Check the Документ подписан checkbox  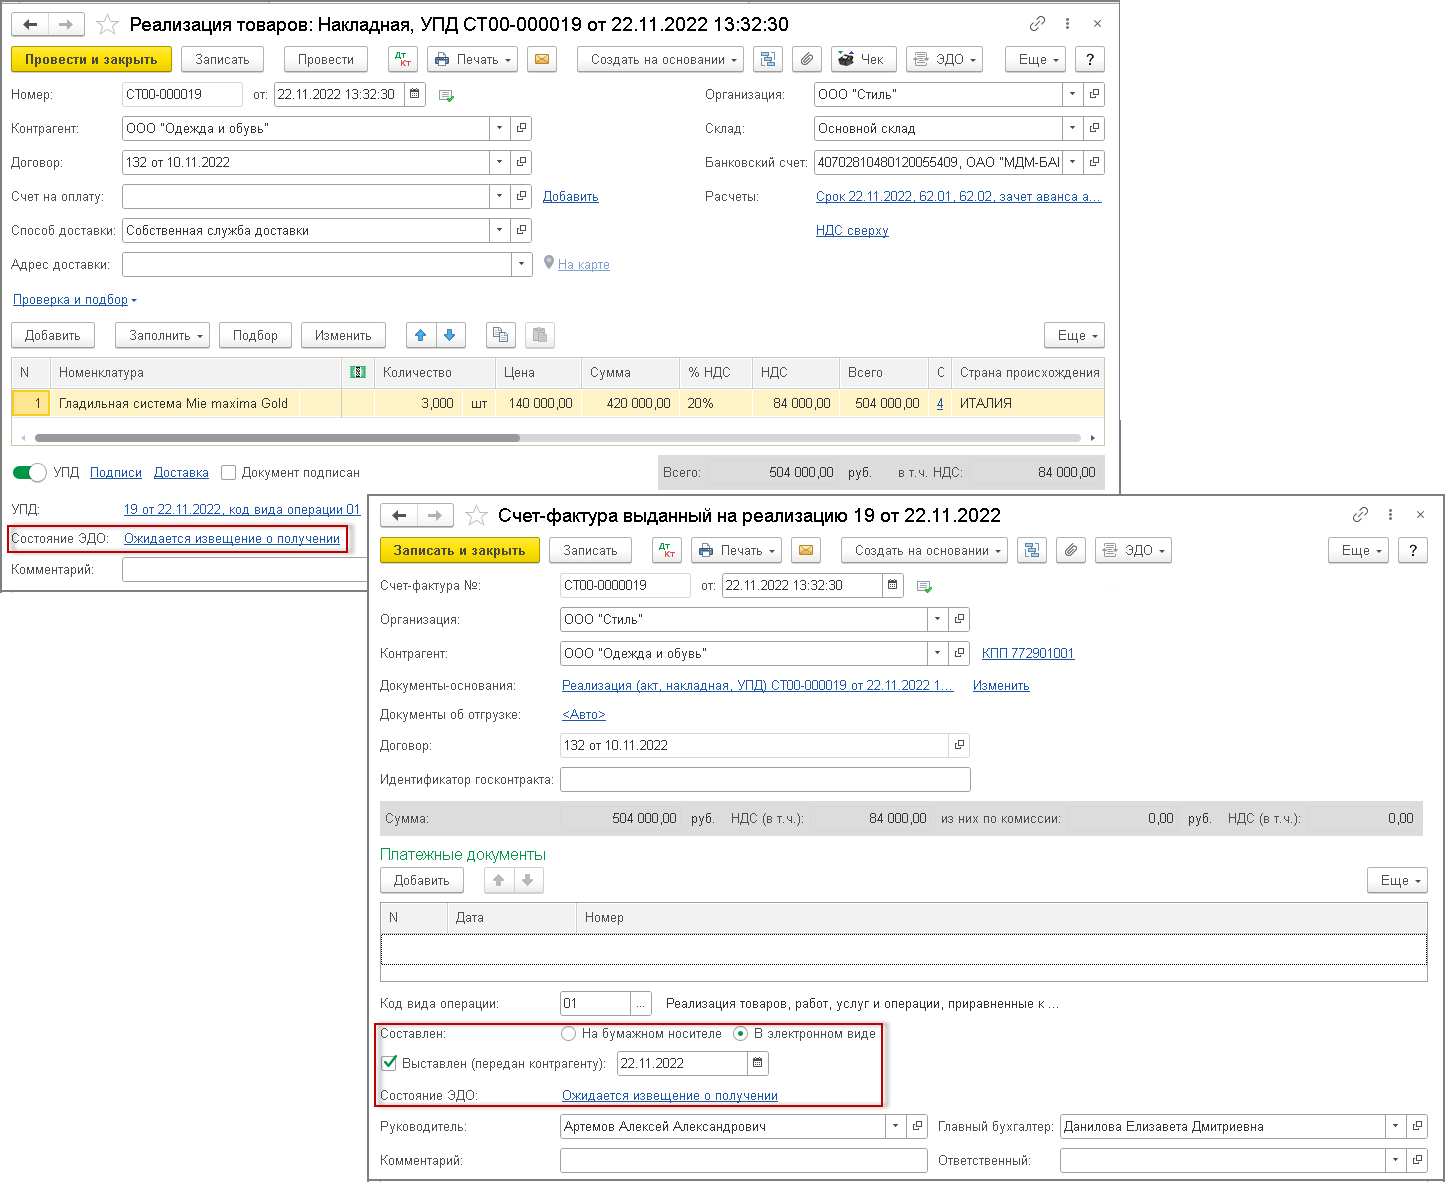[x=229, y=472]
